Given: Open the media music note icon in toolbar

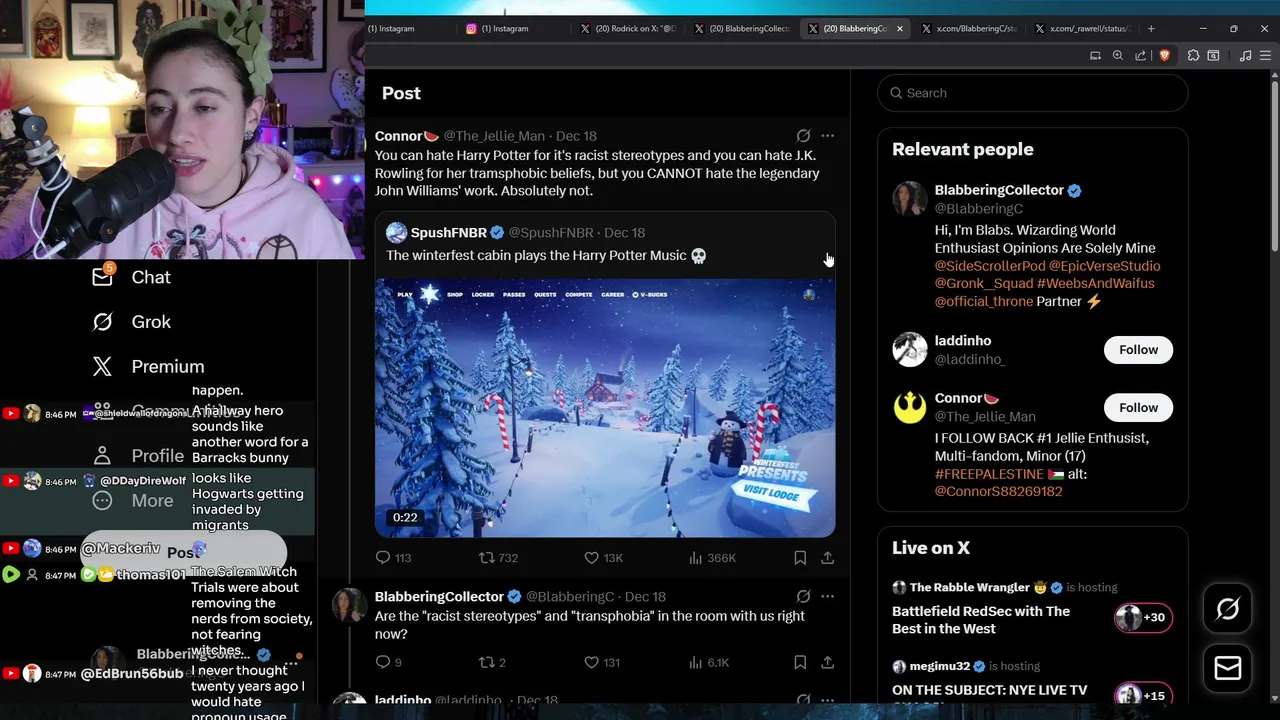Looking at the screenshot, I should pyautogui.click(x=1245, y=56).
